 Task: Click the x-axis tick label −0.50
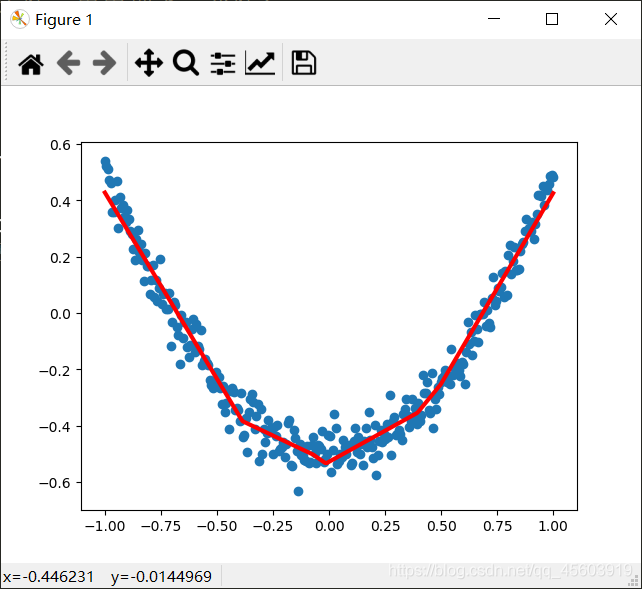click(217, 526)
